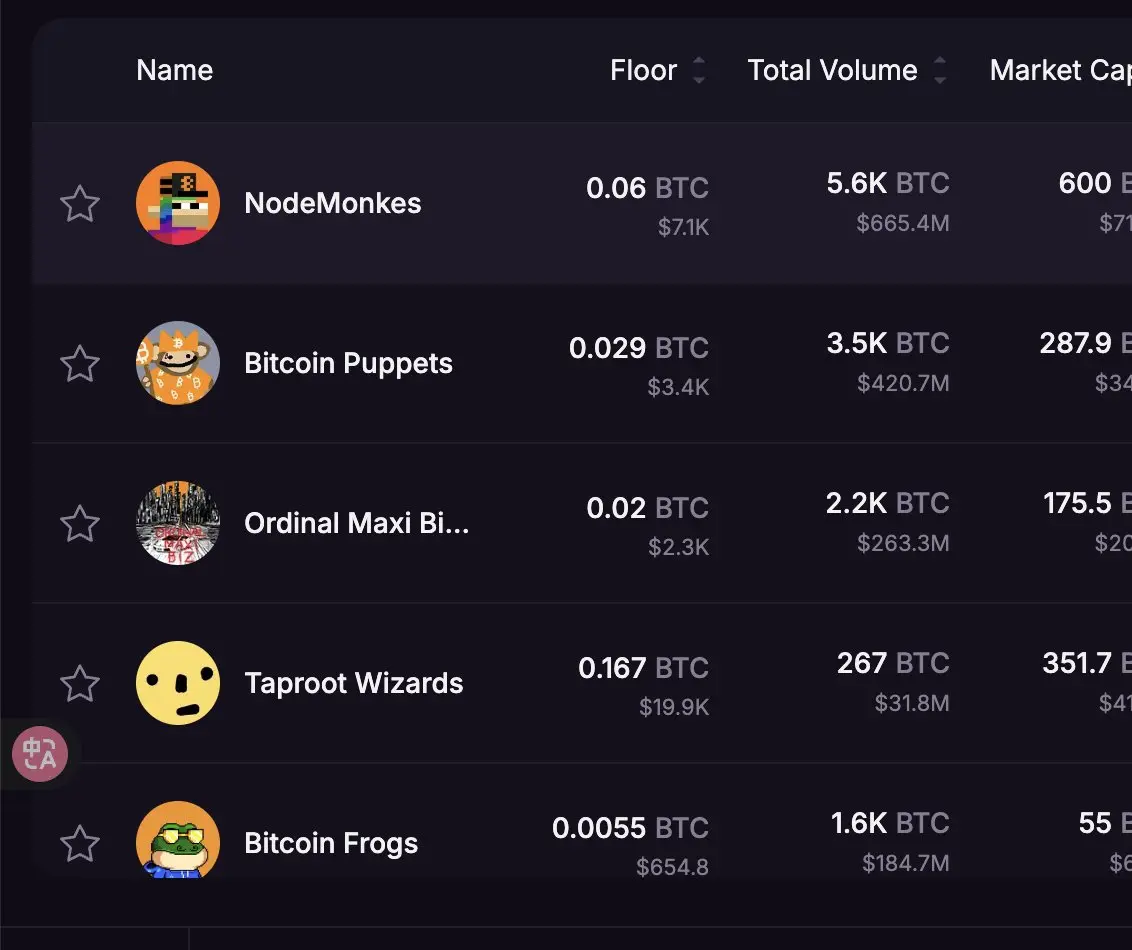Click the Bitcoin Puppets avatar icon
Screen dimensions: 1132x950
click(x=178, y=363)
